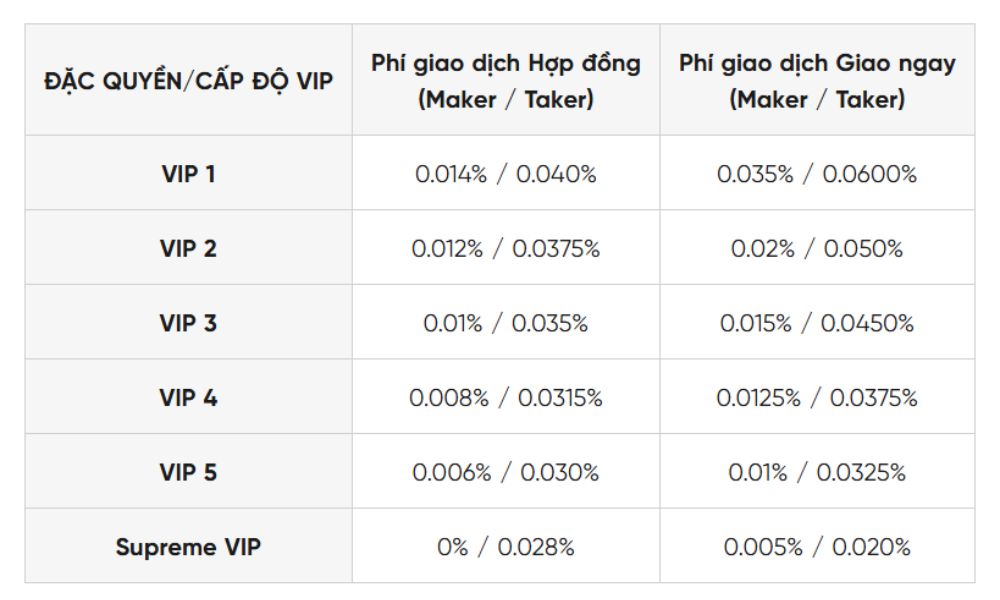This screenshot has height=600, width=1000.
Task: Select the "Phí giao dịch Giao ngay" header
Action: click(x=816, y=82)
